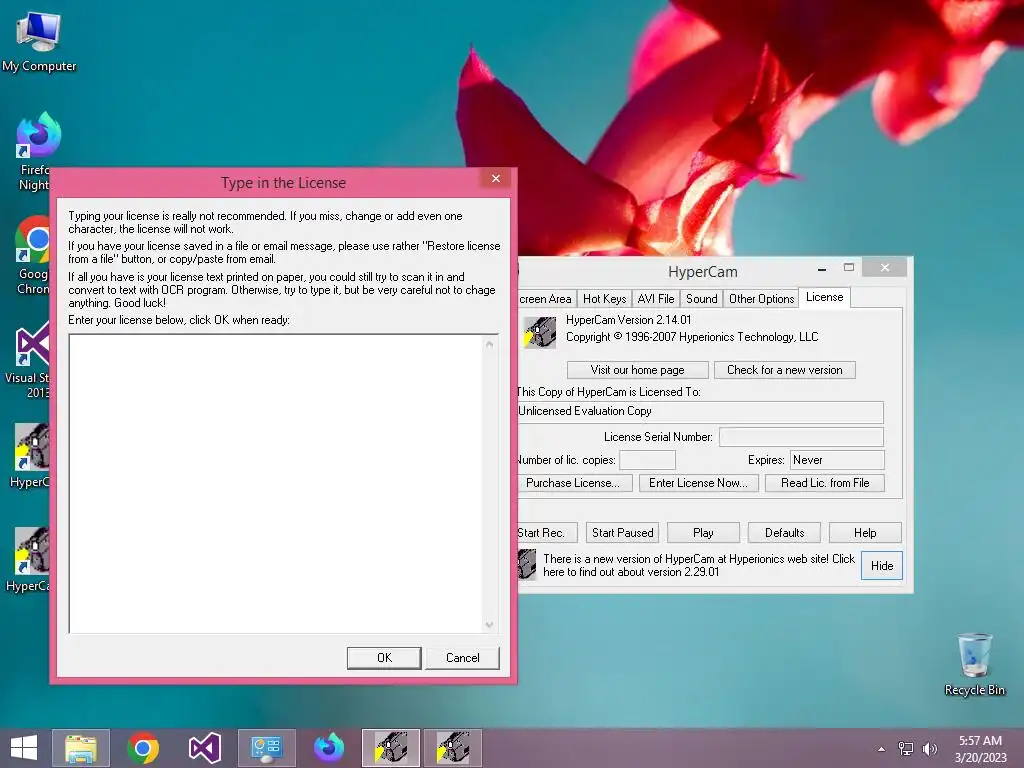This screenshot has width=1024, height=768.
Task: Click Visit our home page button
Action: coord(637,370)
